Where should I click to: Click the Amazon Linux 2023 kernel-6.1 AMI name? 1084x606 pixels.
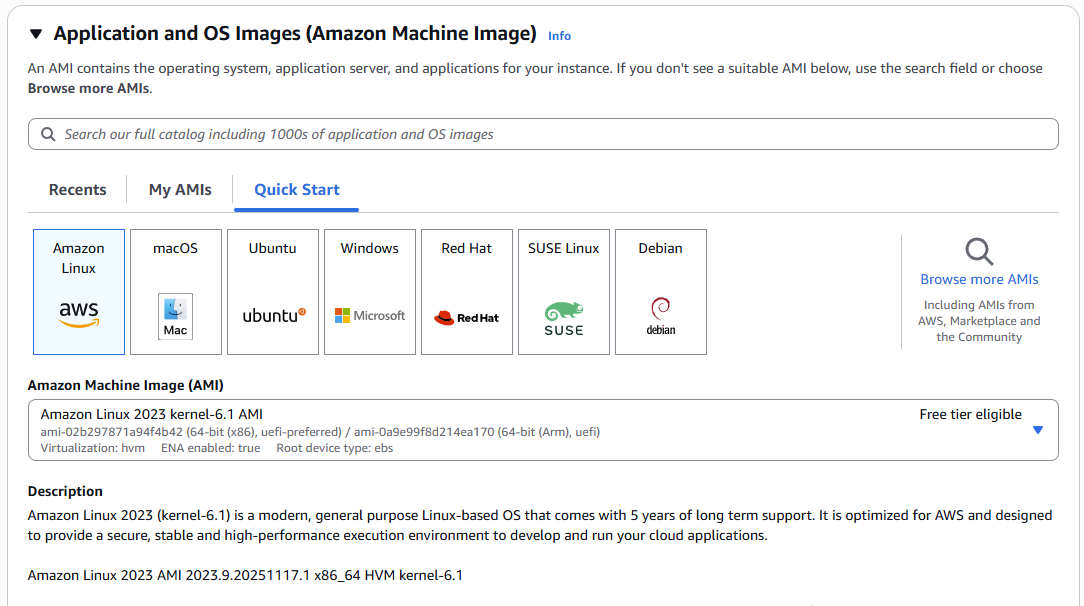coord(151,414)
